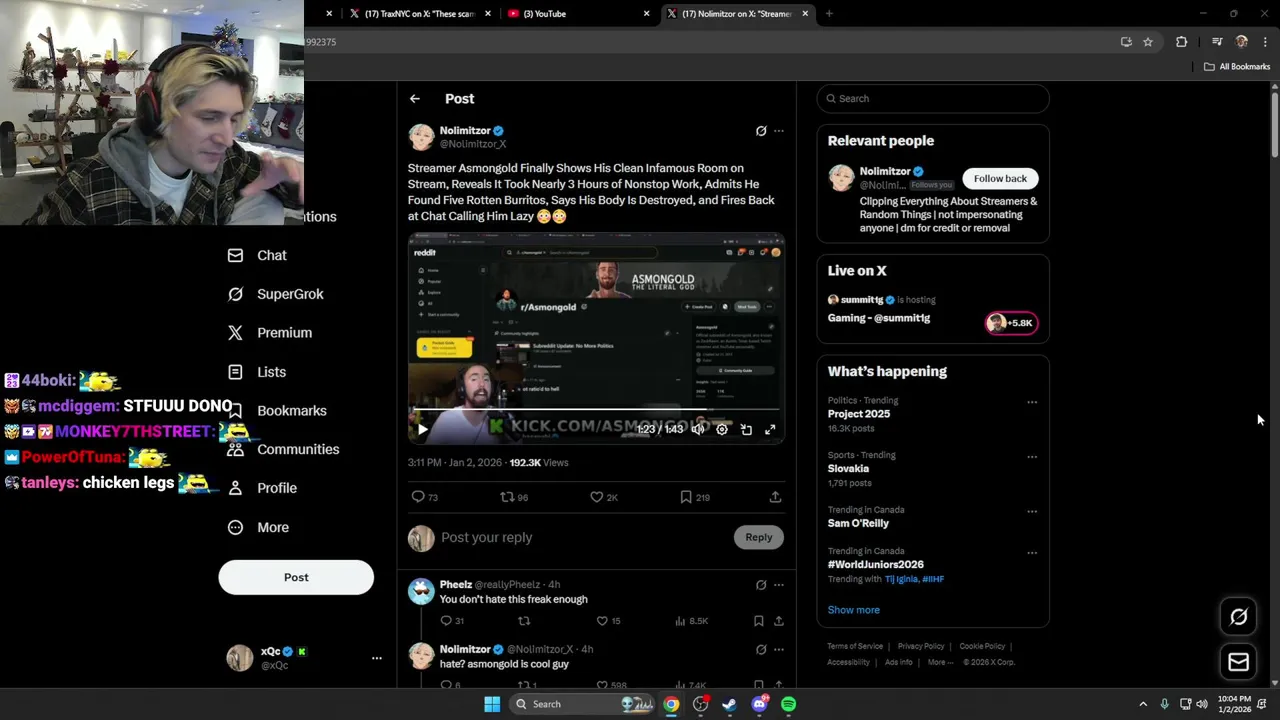Open more options for Sam O'Reilly trend
The image size is (1280, 720).
pyautogui.click(x=1032, y=512)
